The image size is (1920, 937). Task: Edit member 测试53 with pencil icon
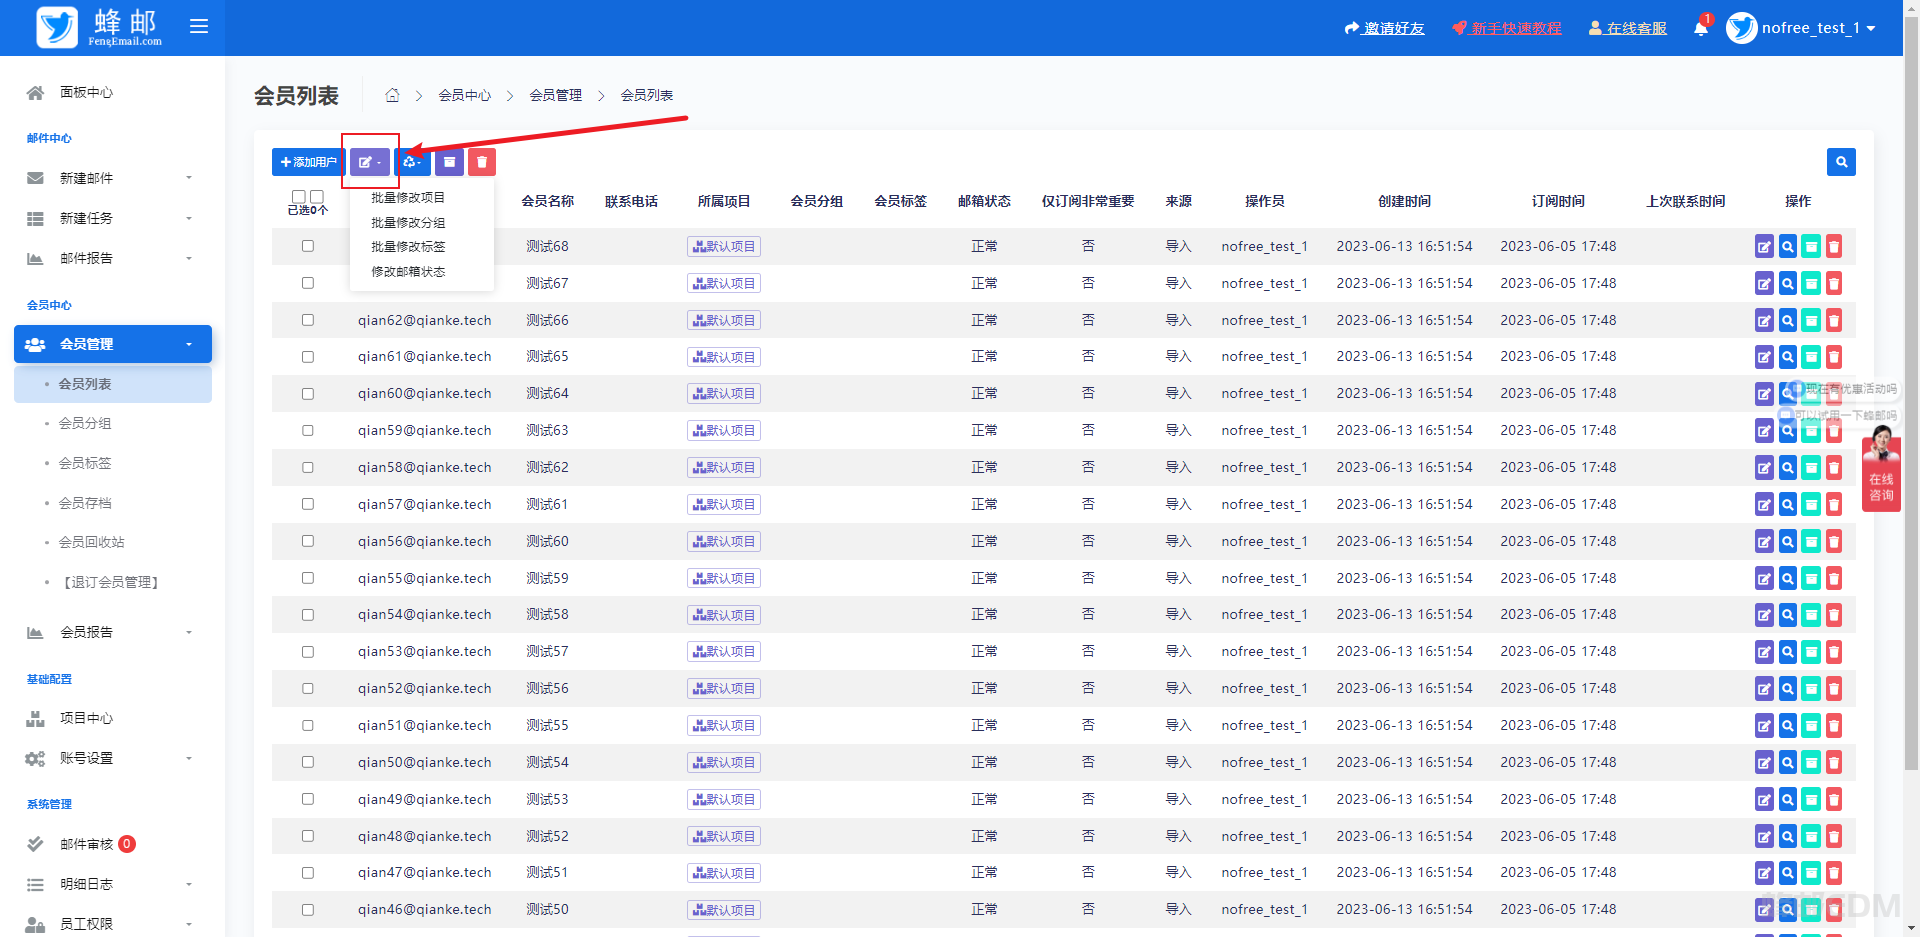point(1764,800)
